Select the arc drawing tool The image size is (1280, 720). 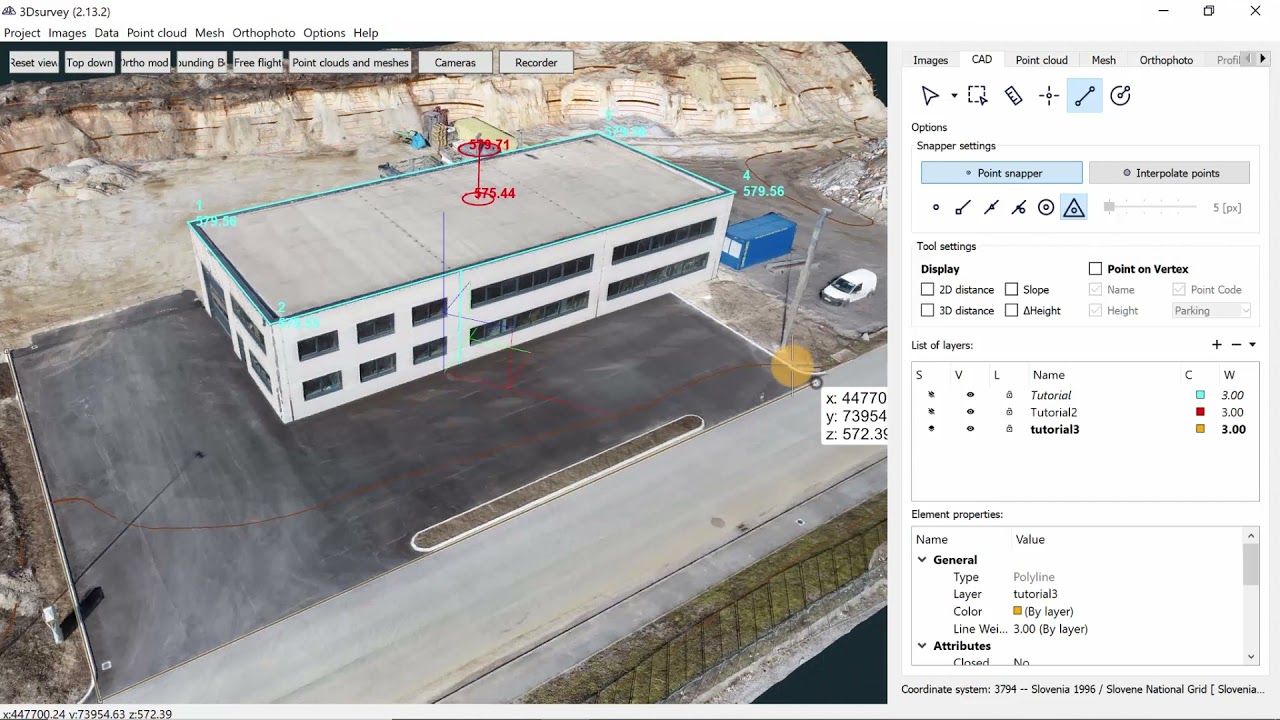point(1120,95)
